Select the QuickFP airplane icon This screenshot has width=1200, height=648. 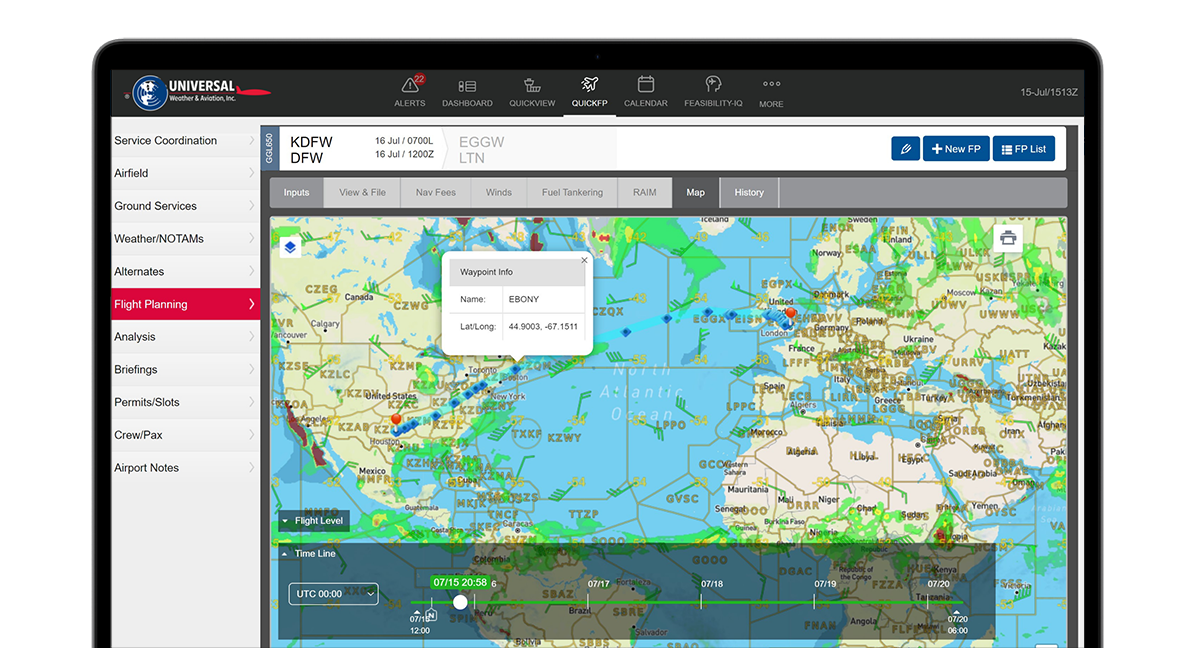589,85
